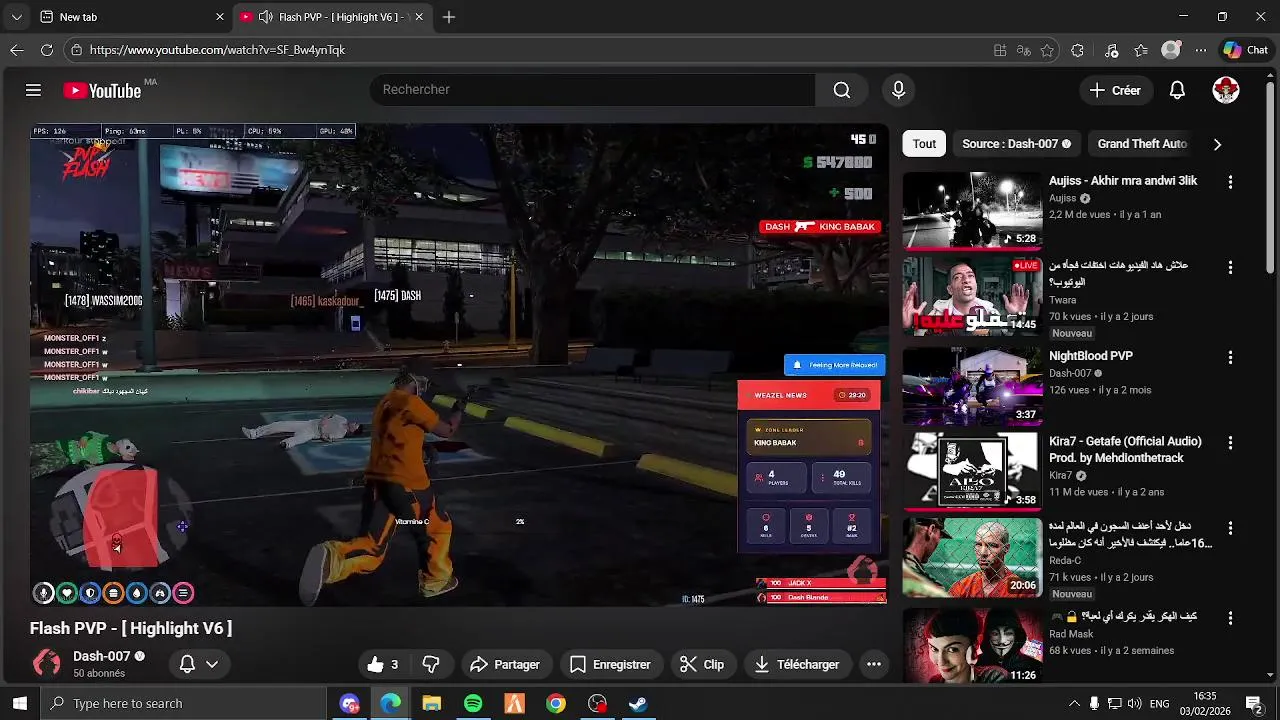Close the New tab browser tab
Viewport: 1280px width, 720px height.
(x=220, y=17)
